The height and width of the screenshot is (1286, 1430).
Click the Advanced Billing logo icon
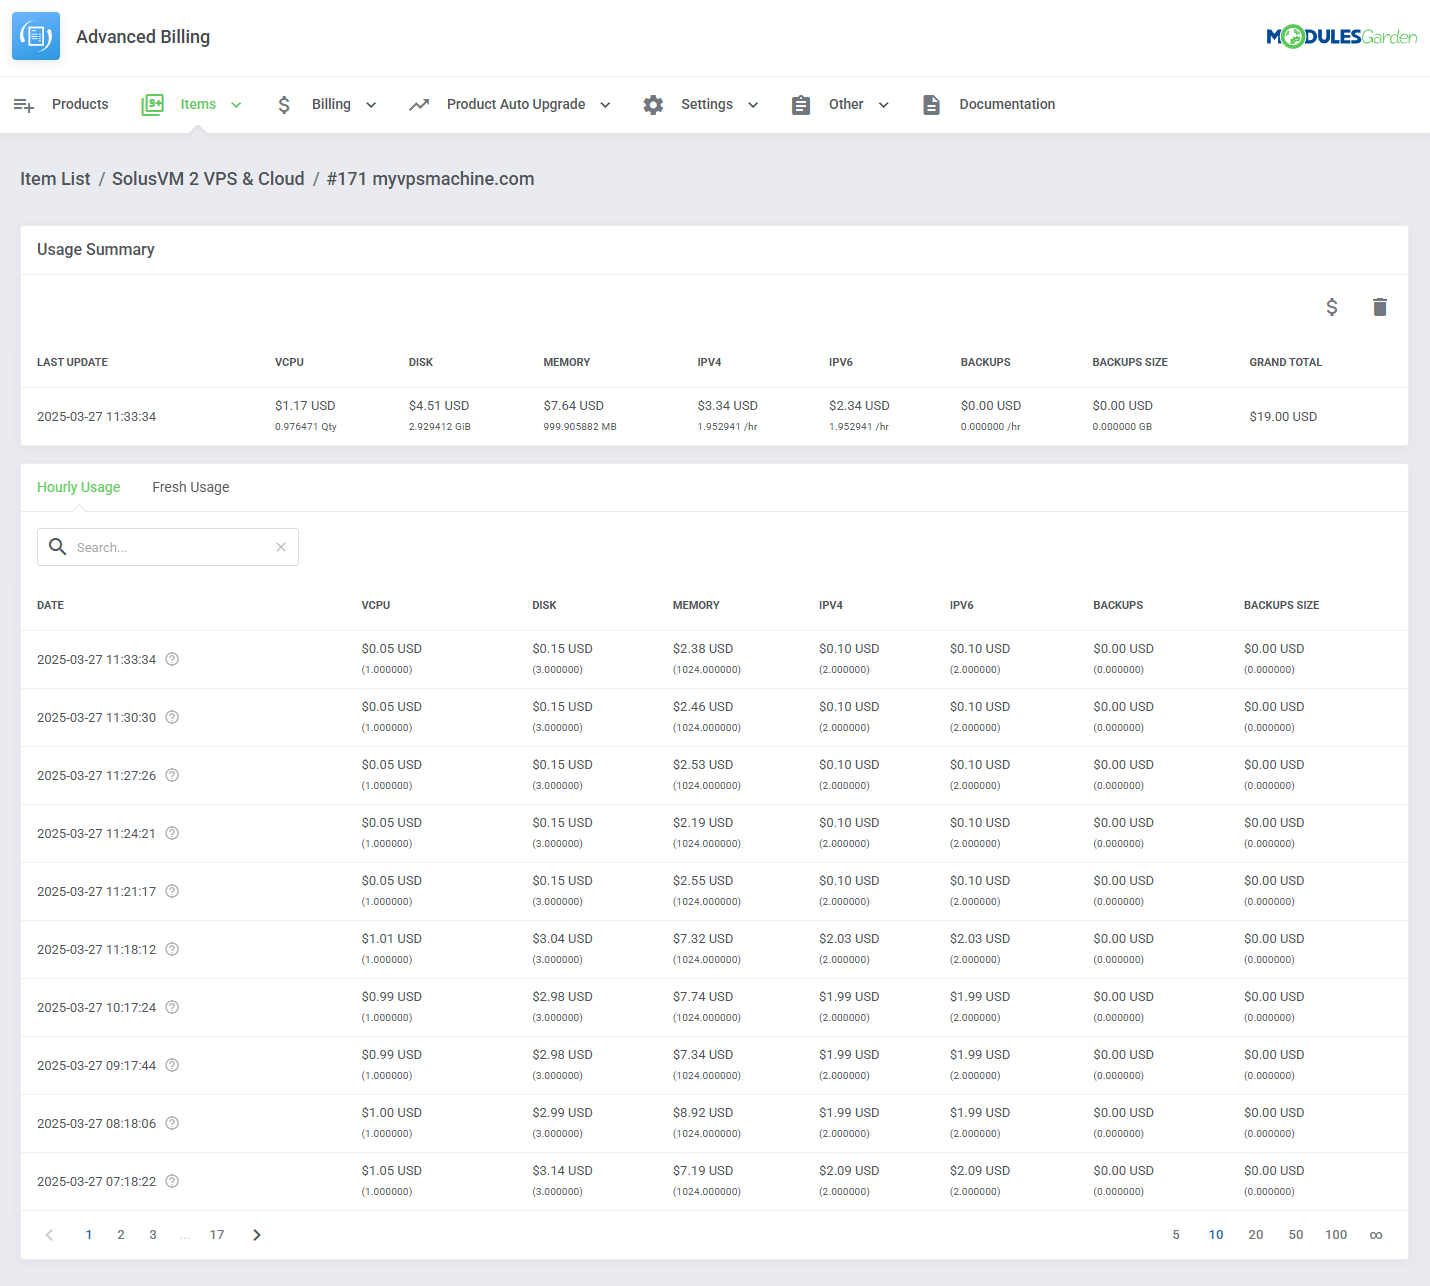(x=36, y=37)
